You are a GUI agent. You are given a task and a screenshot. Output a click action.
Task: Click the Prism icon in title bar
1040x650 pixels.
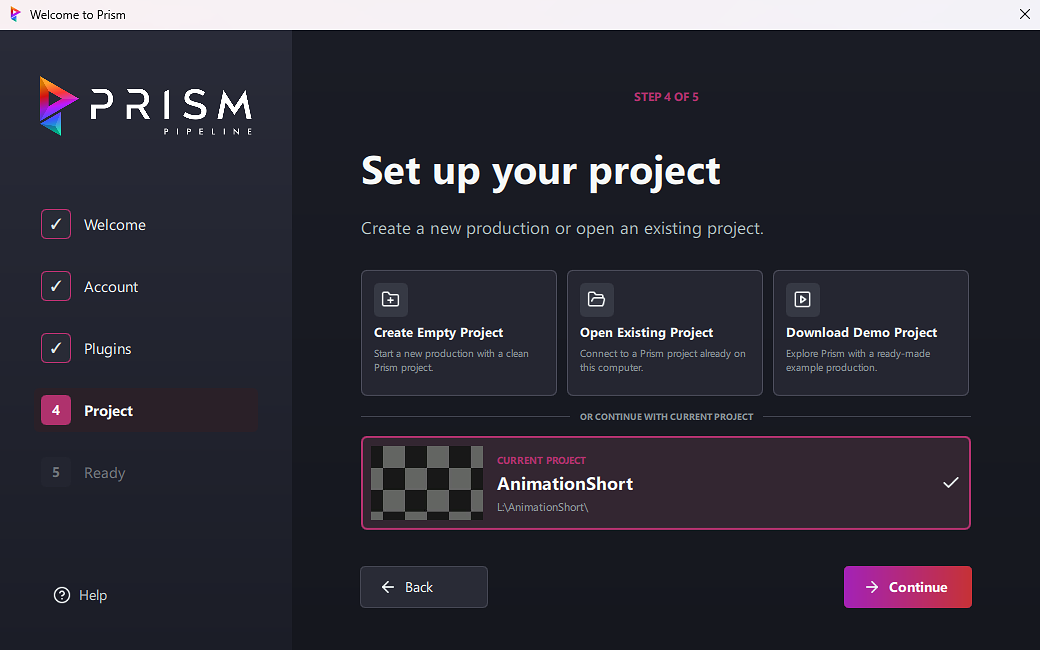click(x=16, y=14)
